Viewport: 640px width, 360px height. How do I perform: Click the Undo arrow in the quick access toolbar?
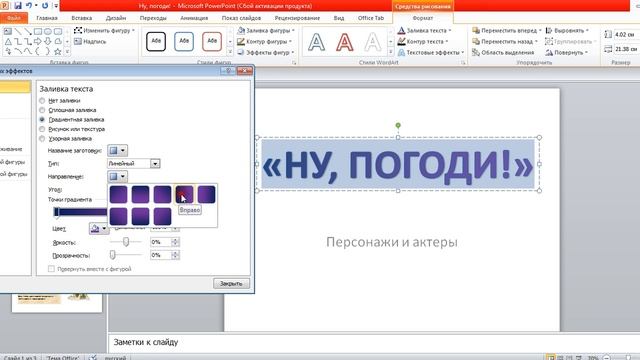pos(29,6)
